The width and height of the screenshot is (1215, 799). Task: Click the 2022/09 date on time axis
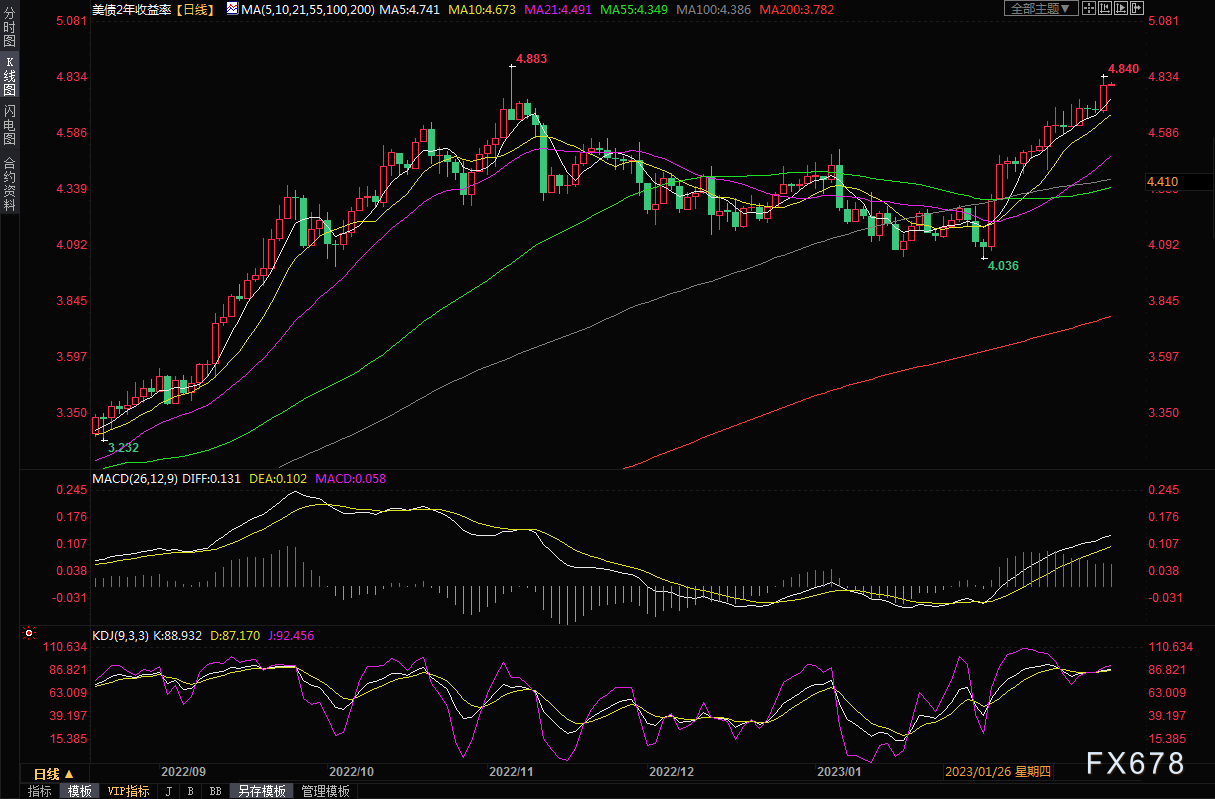tap(183, 772)
